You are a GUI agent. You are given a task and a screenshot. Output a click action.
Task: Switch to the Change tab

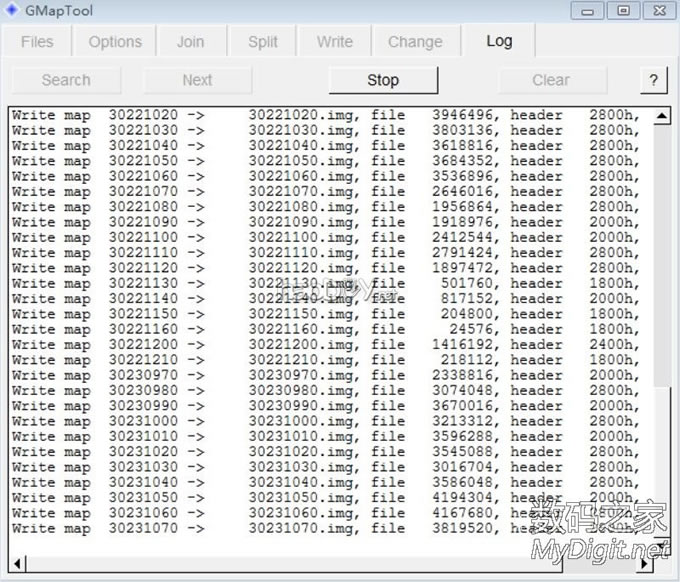[x=415, y=42]
